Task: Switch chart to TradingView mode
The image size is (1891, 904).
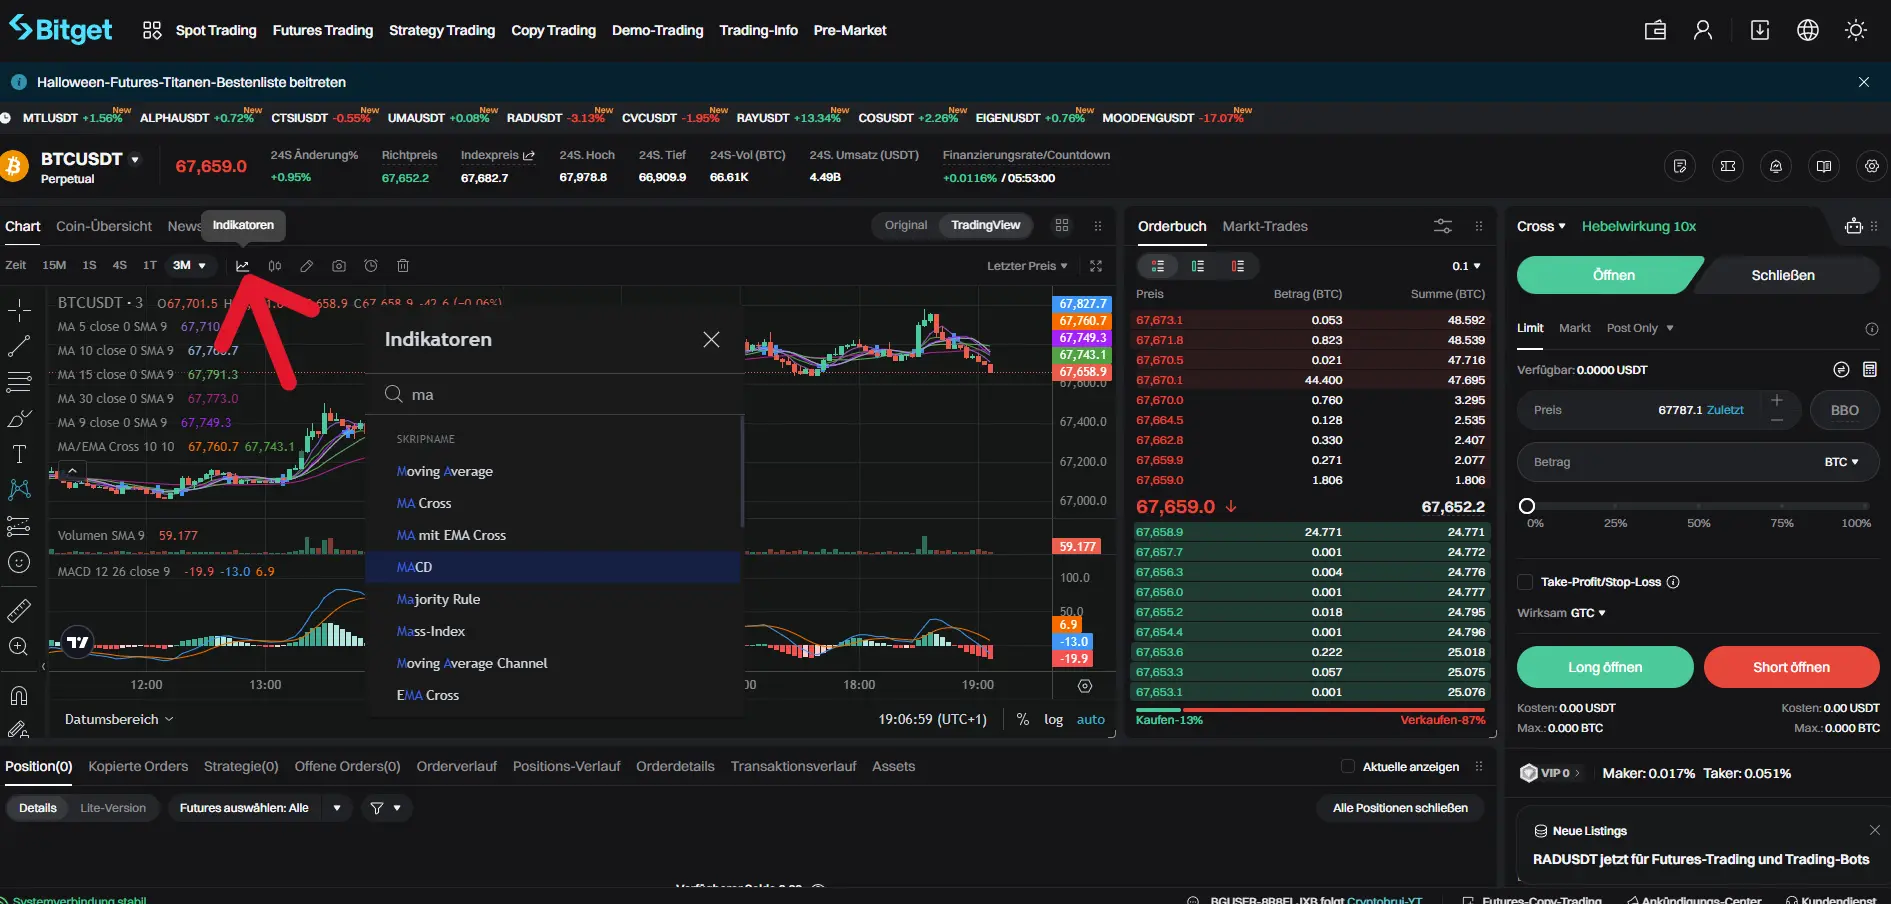Action: 985,225
